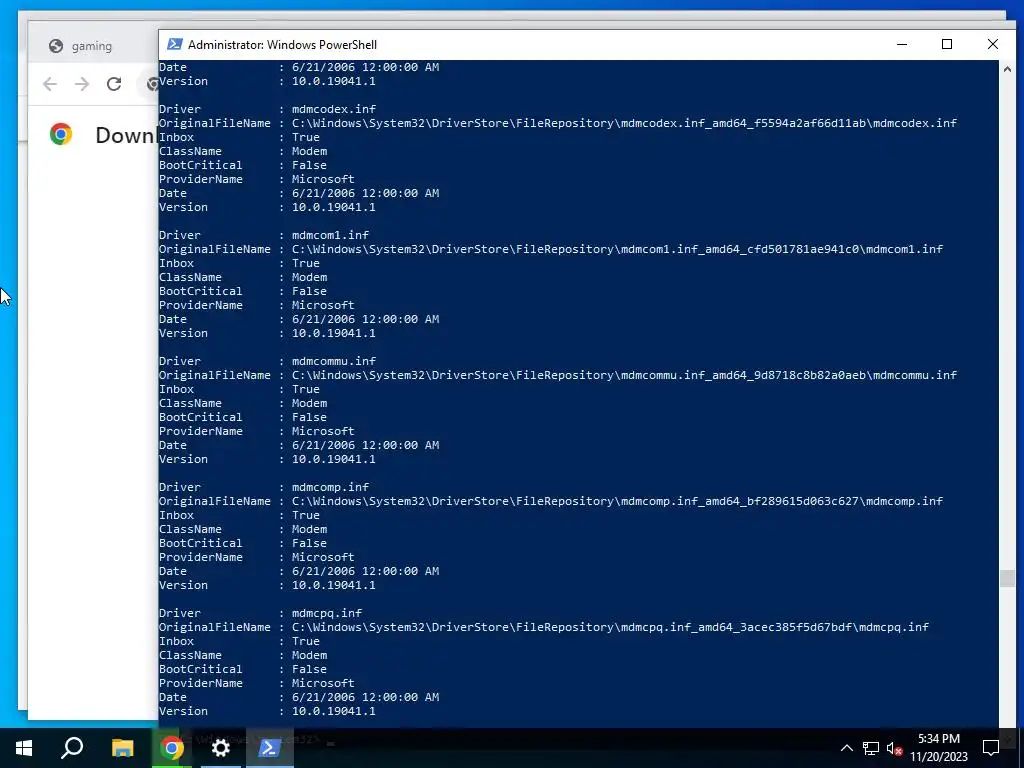Click the mdmcpq.inf OriginalFileName path

tap(610, 627)
